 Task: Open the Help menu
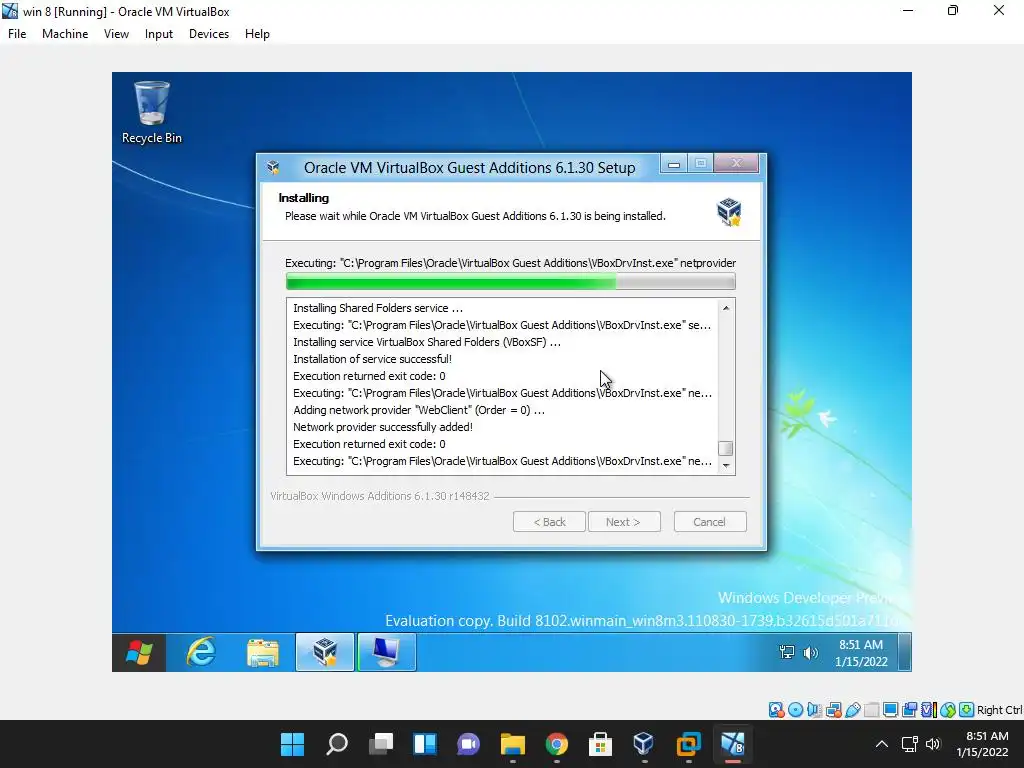pos(257,34)
